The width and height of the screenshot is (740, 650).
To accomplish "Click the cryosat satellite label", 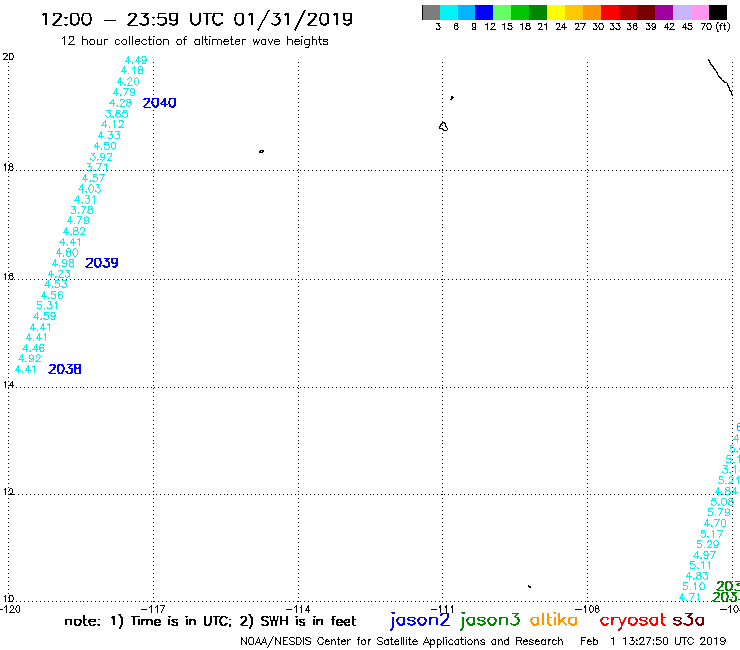I will (632, 621).
